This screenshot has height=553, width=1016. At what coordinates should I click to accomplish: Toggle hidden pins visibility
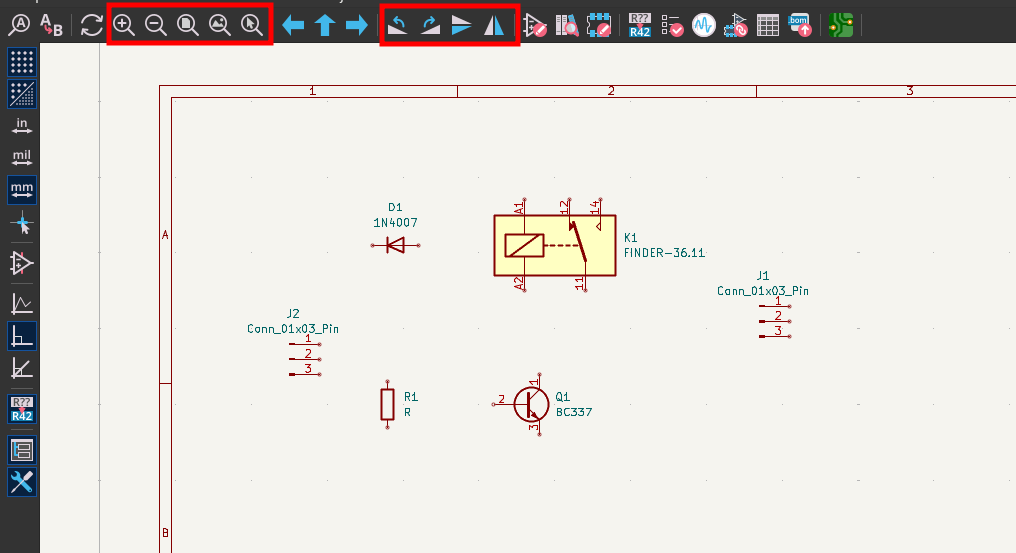[x=21, y=263]
